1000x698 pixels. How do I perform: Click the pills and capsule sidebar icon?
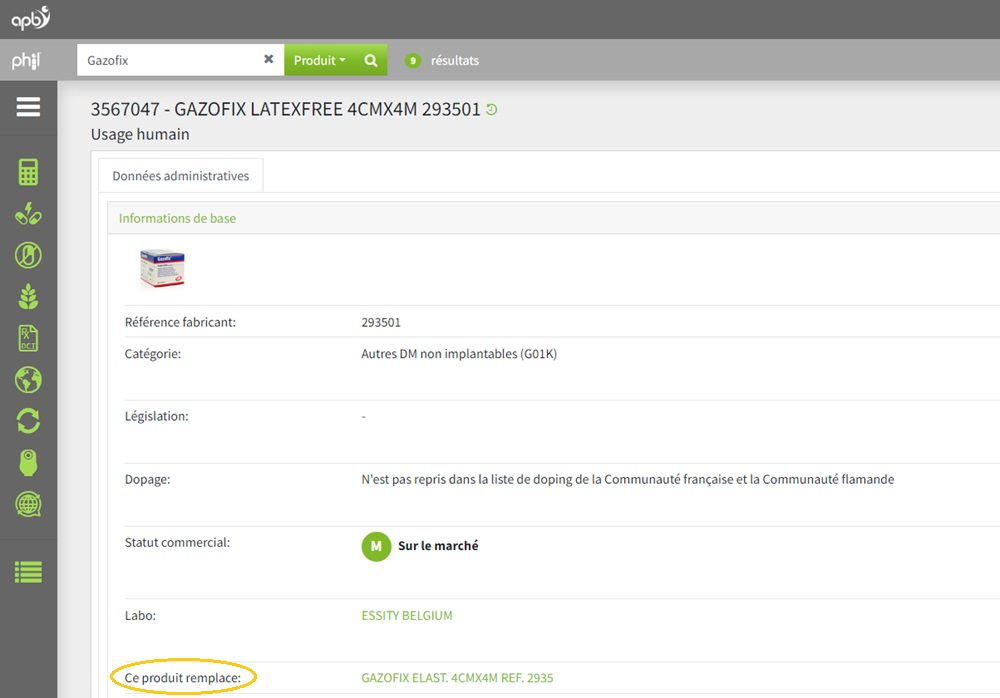28,214
